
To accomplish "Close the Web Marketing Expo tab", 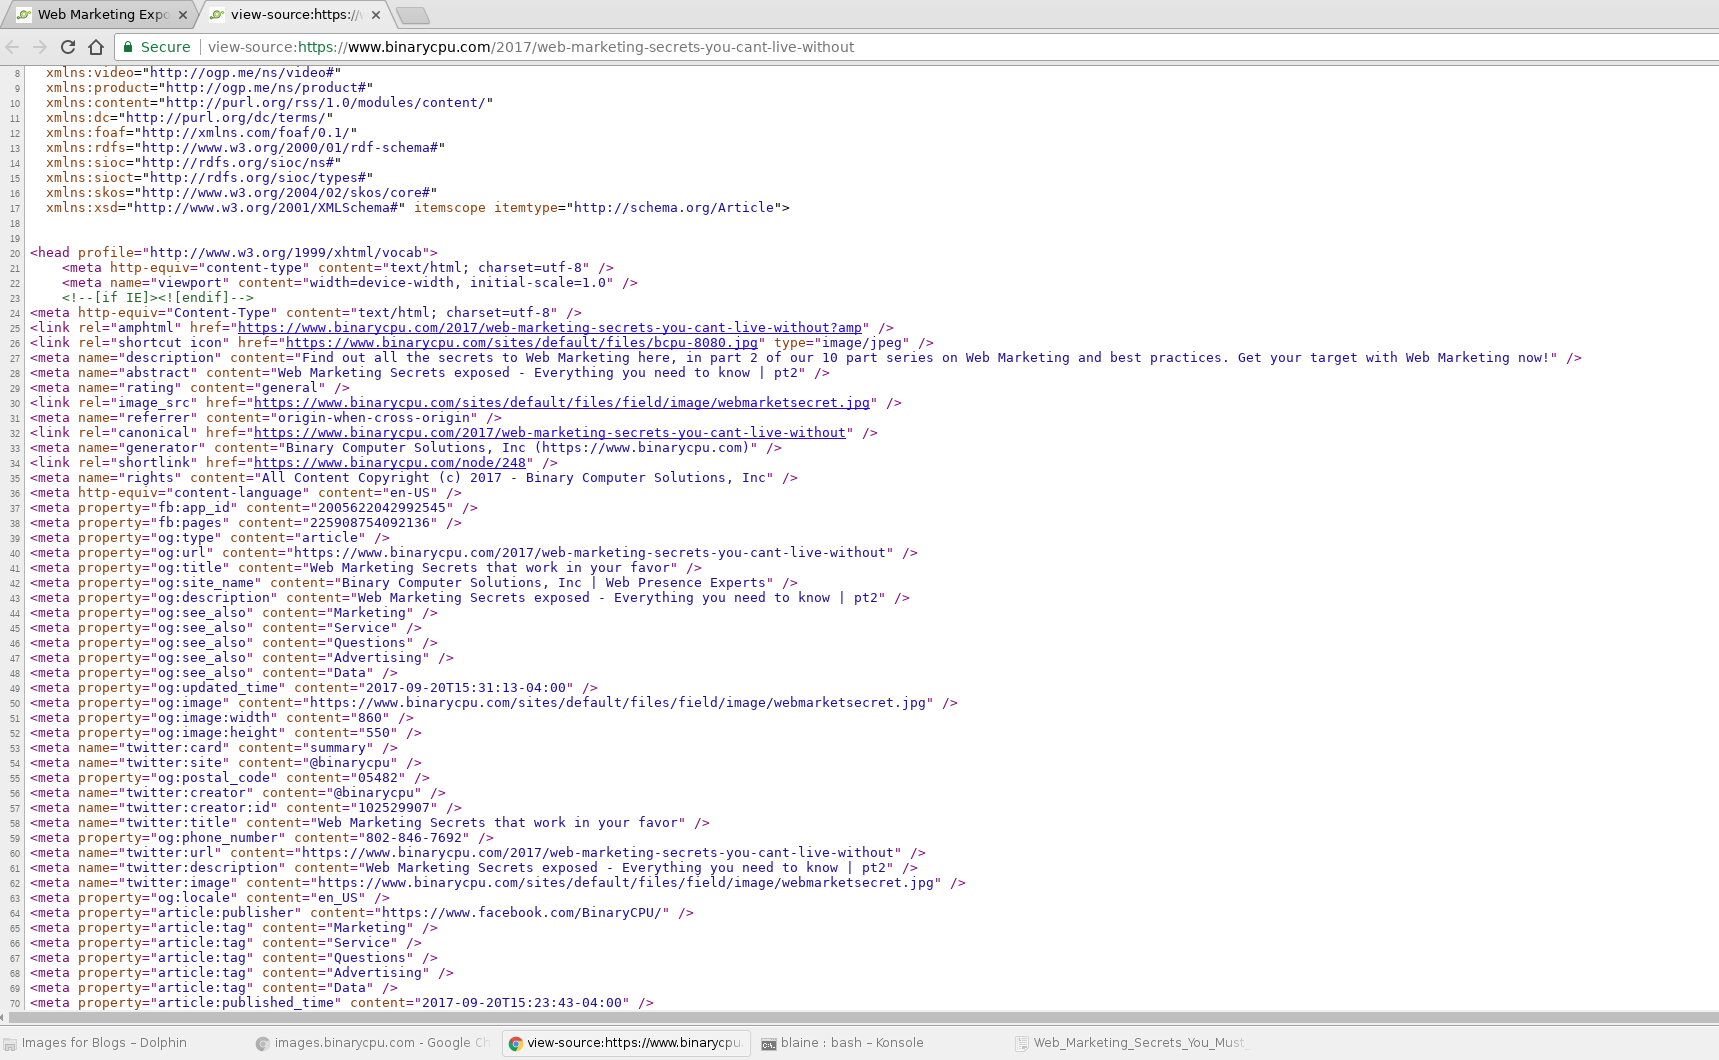I will click(183, 15).
